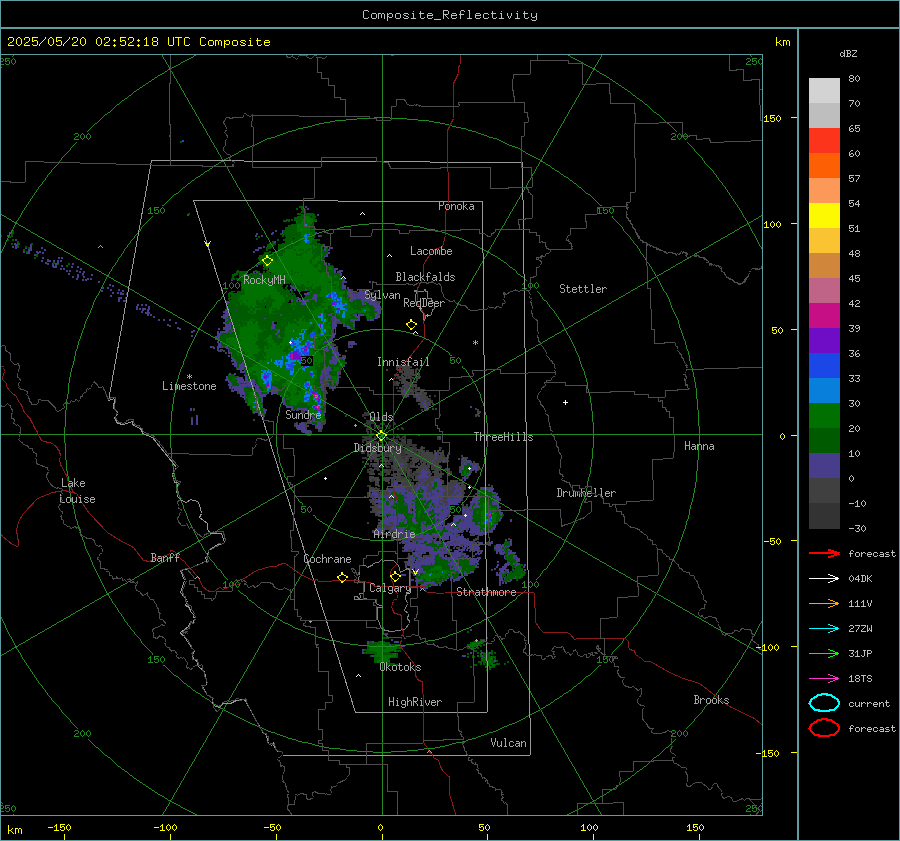Click the dBZ legend heading
Screen dimensions: 900x841
coord(848,53)
